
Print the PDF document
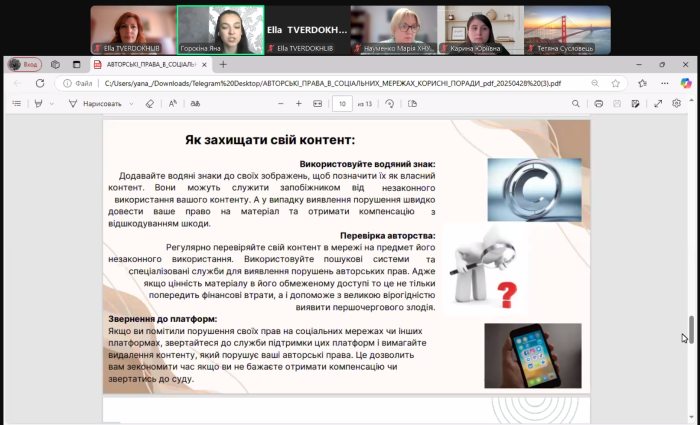click(599, 103)
